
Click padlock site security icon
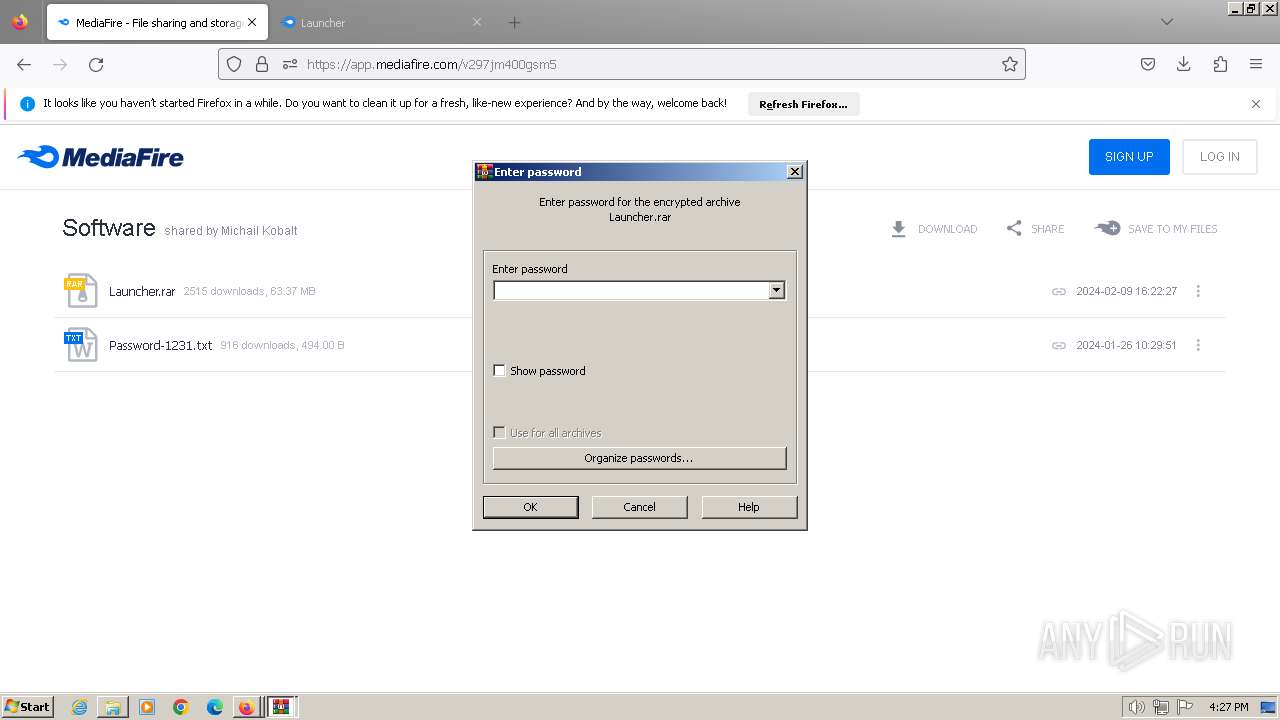coord(262,64)
